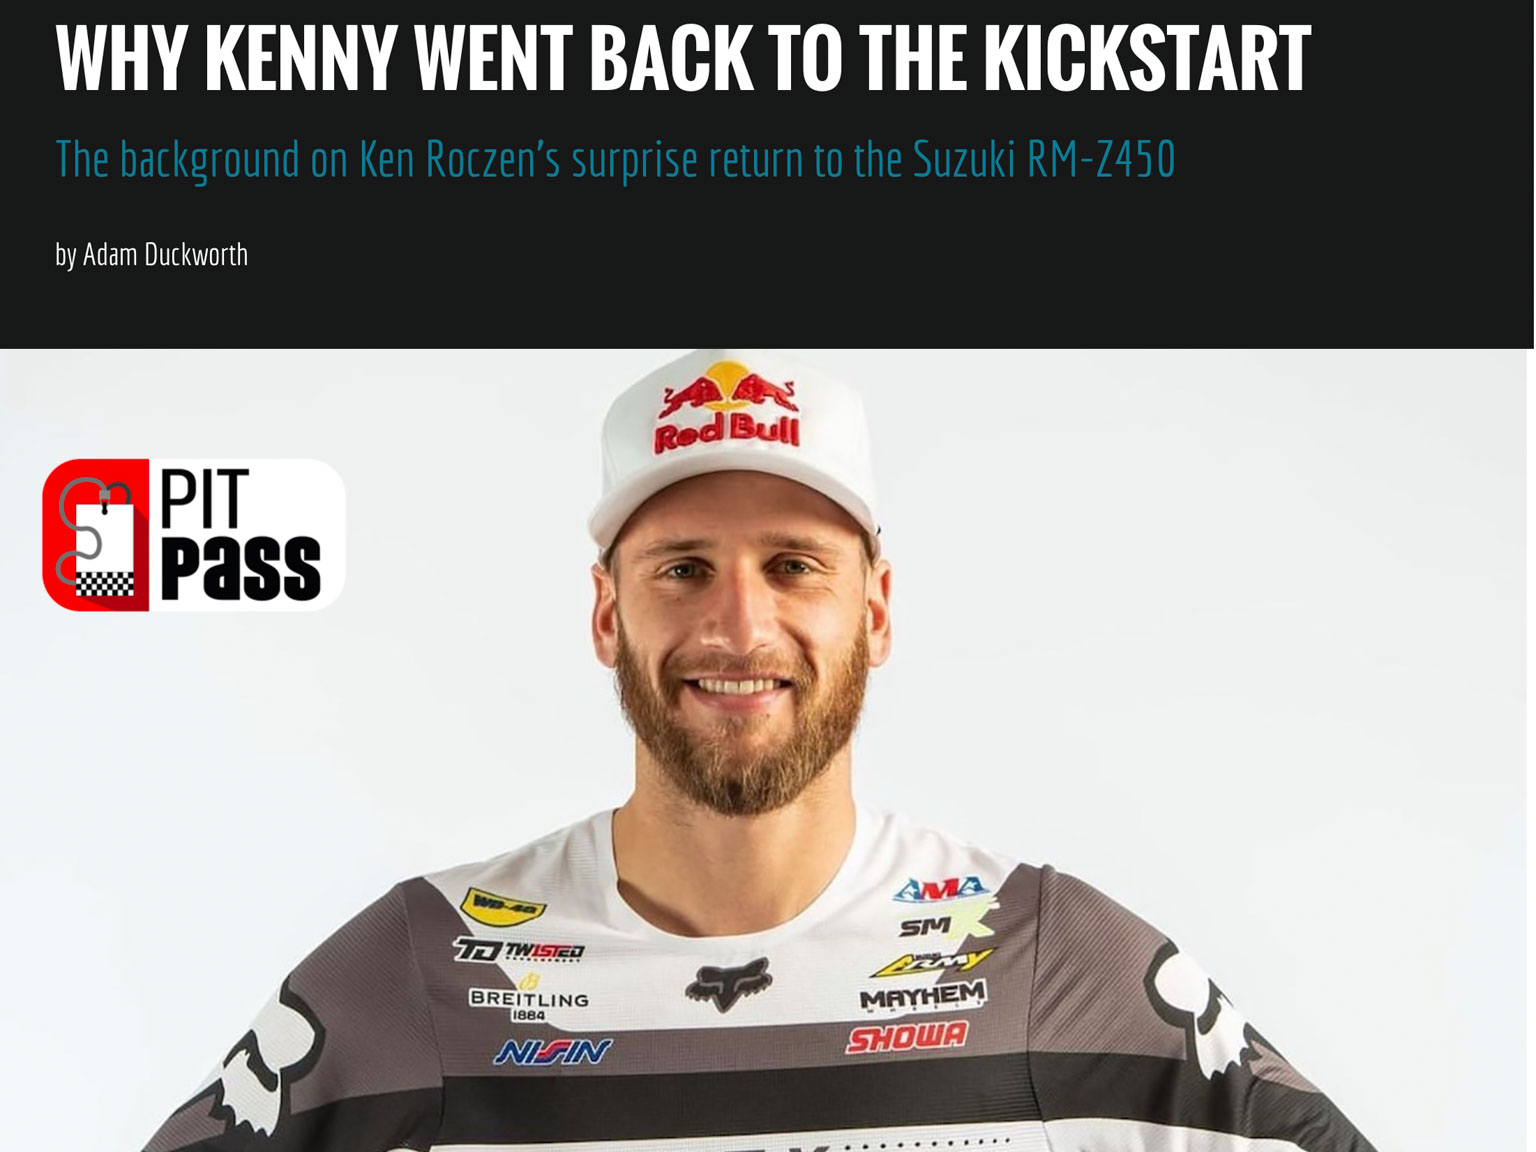The width and height of the screenshot is (1536, 1152).
Task: Click the yellow WD-40 badge on jersey
Action: point(503,907)
